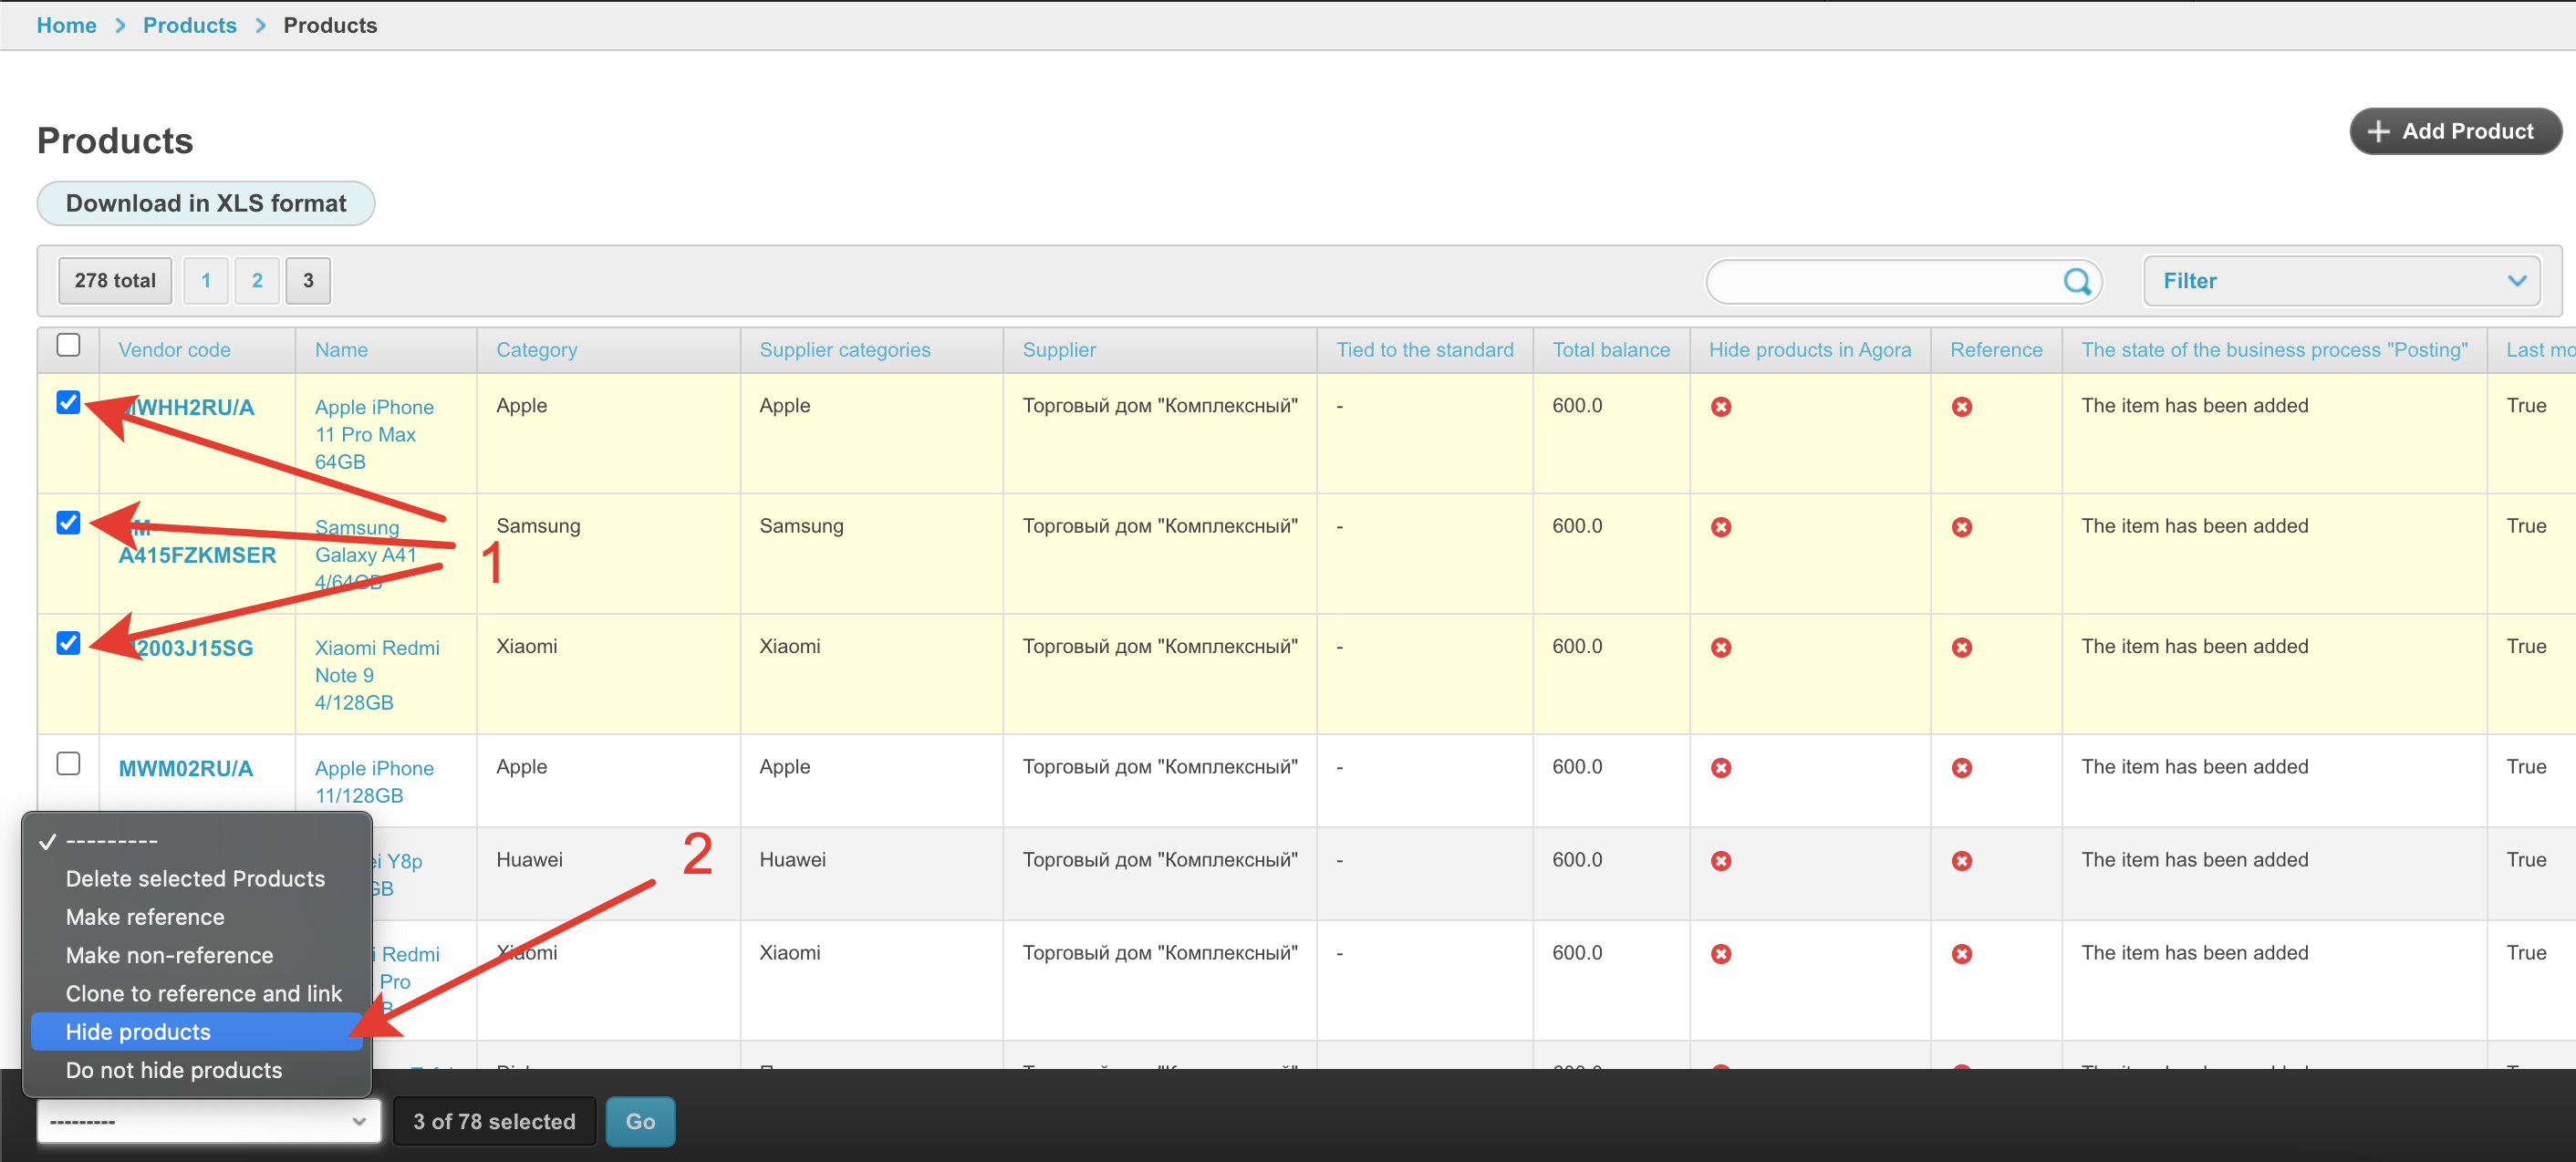This screenshot has width=2576, height=1162.
Task: Uncheck the Samsung Galaxy A41 row checkbox
Action: (x=68, y=522)
